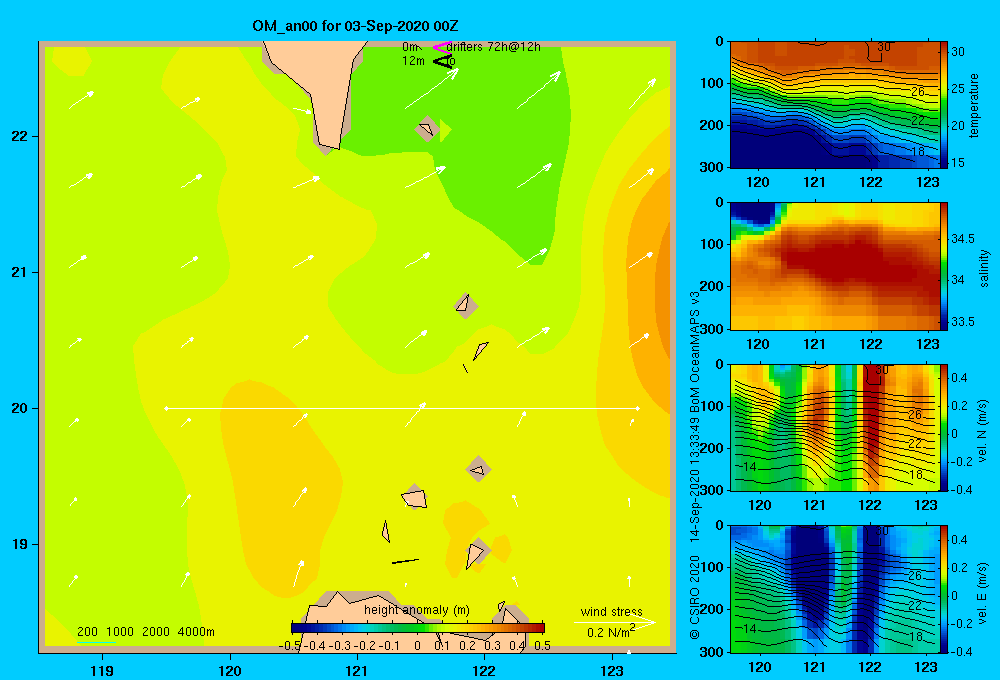Select the black 12m drifter marker
Viewport: 1000px width, 680px height.
(443, 61)
